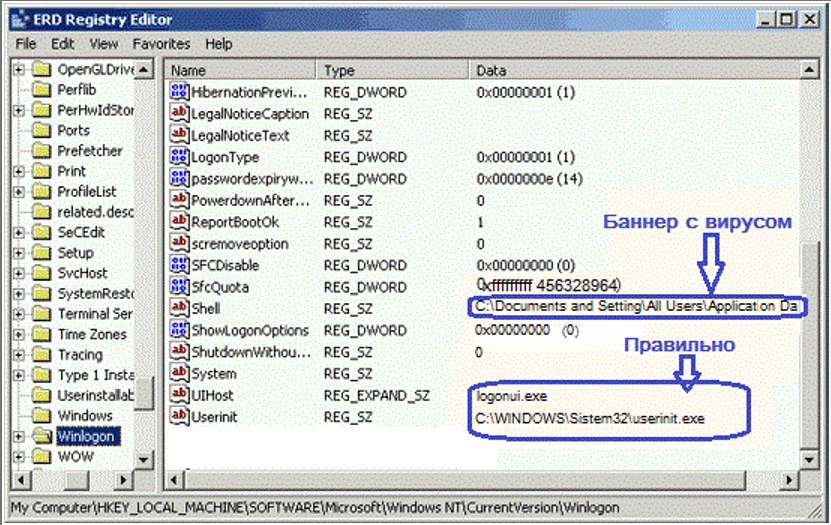Select the REG_EXPAND_SZ type cell
Viewport: 831px width, 525px height.
click(377, 396)
